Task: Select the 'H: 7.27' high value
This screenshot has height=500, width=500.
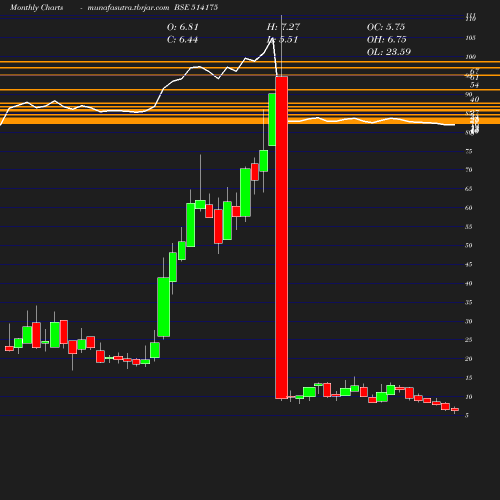Action: (283, 27)
